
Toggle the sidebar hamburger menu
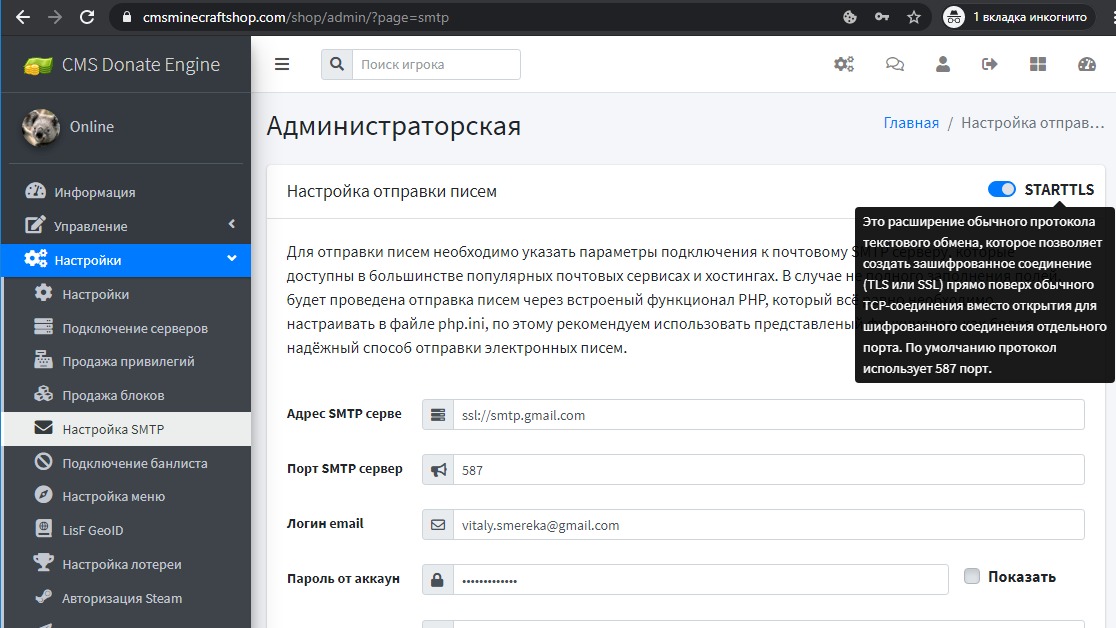tap(282, 64)
